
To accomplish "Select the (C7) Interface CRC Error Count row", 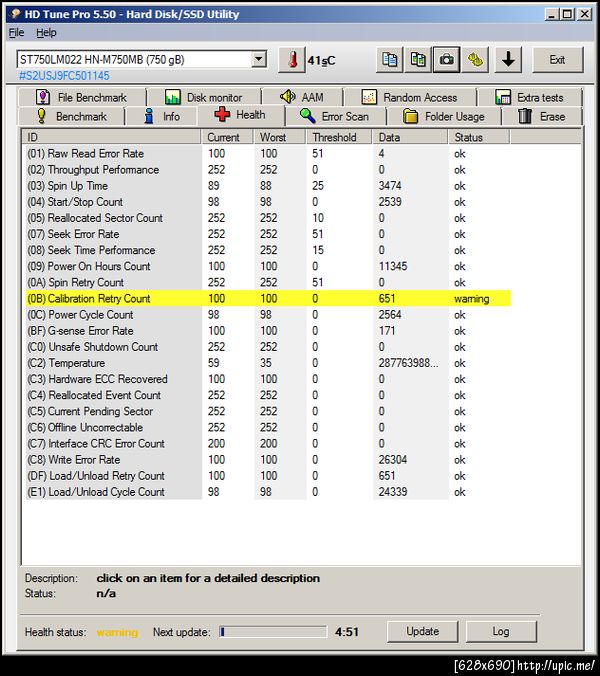I will (x=268, y=444).
